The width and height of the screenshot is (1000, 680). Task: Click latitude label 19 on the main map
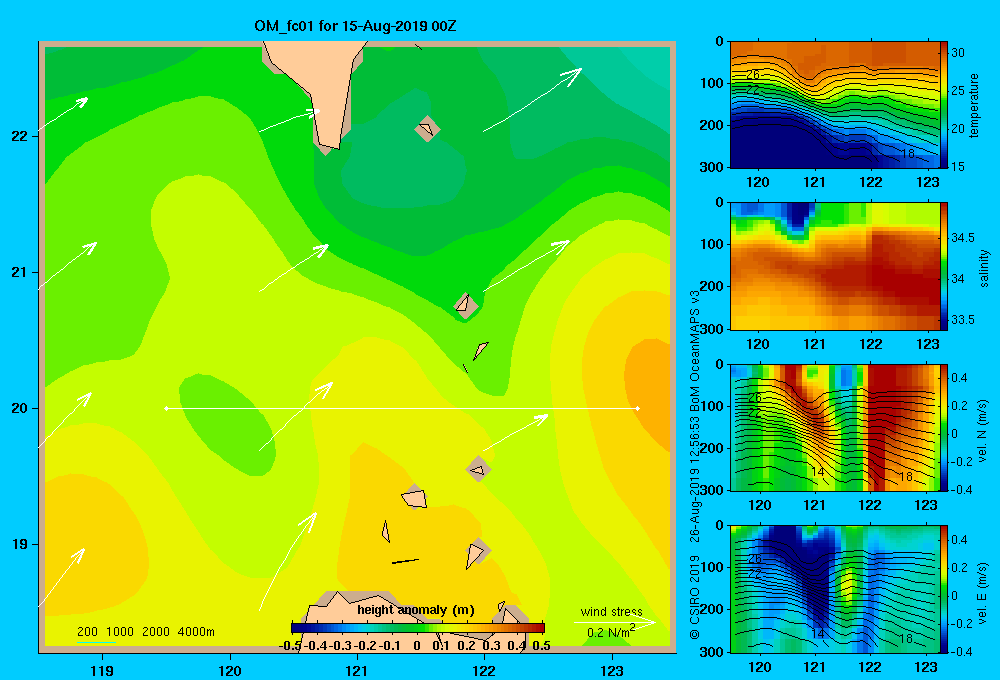coord(20,544)
